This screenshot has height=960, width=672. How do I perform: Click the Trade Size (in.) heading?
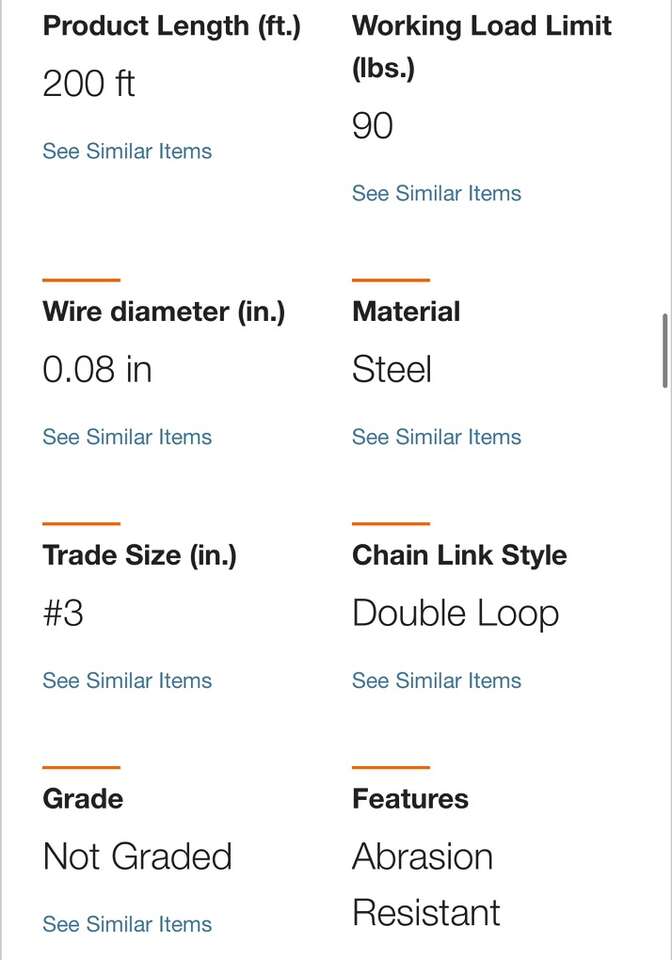(x=139, y=556)
